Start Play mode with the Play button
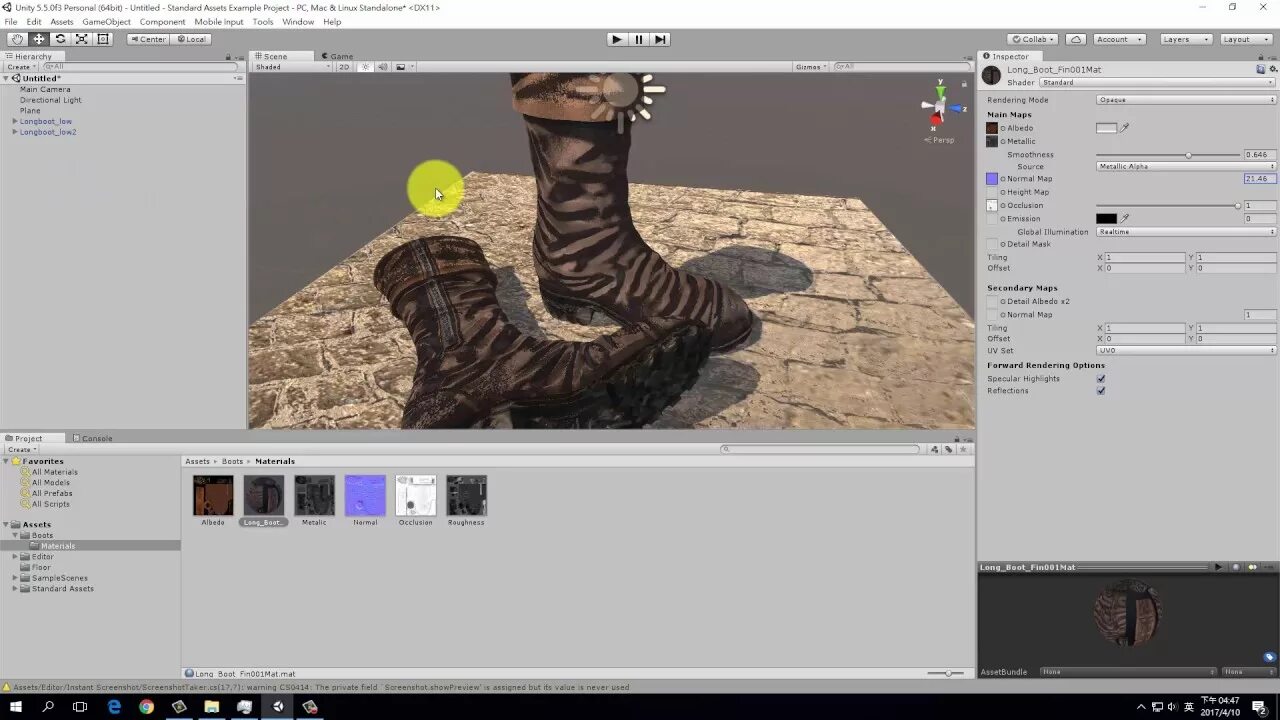Screen dimensions: 1280x720 tap(617, 39)
